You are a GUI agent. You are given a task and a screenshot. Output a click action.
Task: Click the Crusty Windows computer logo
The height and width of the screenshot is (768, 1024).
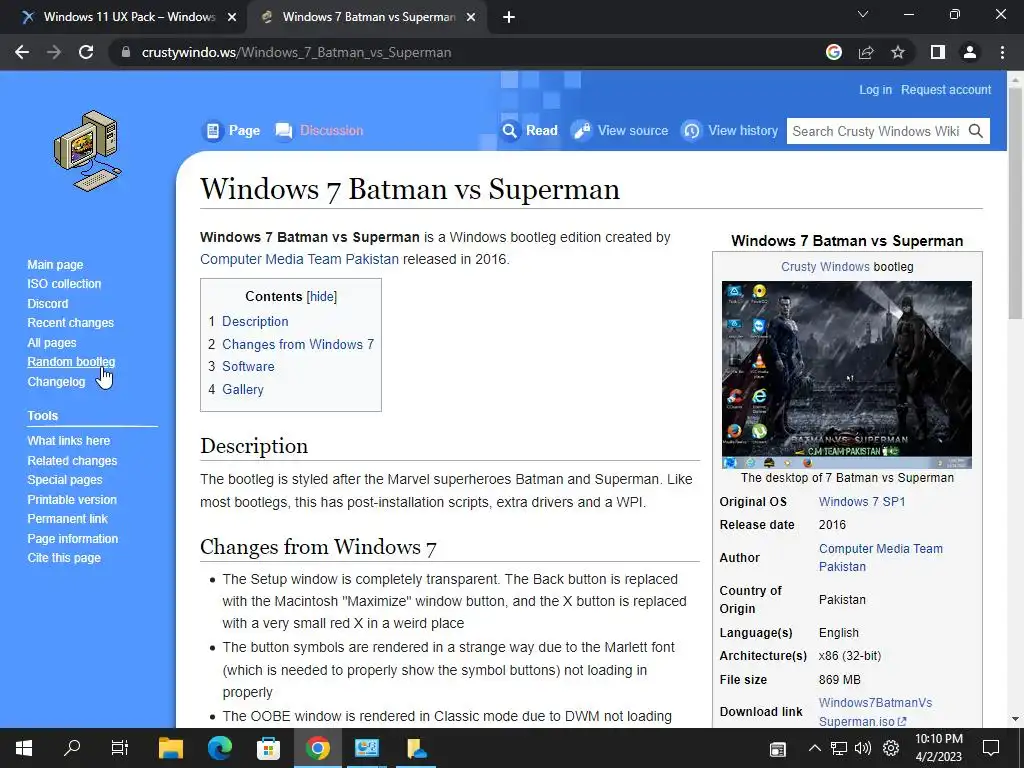coord(88,151)
